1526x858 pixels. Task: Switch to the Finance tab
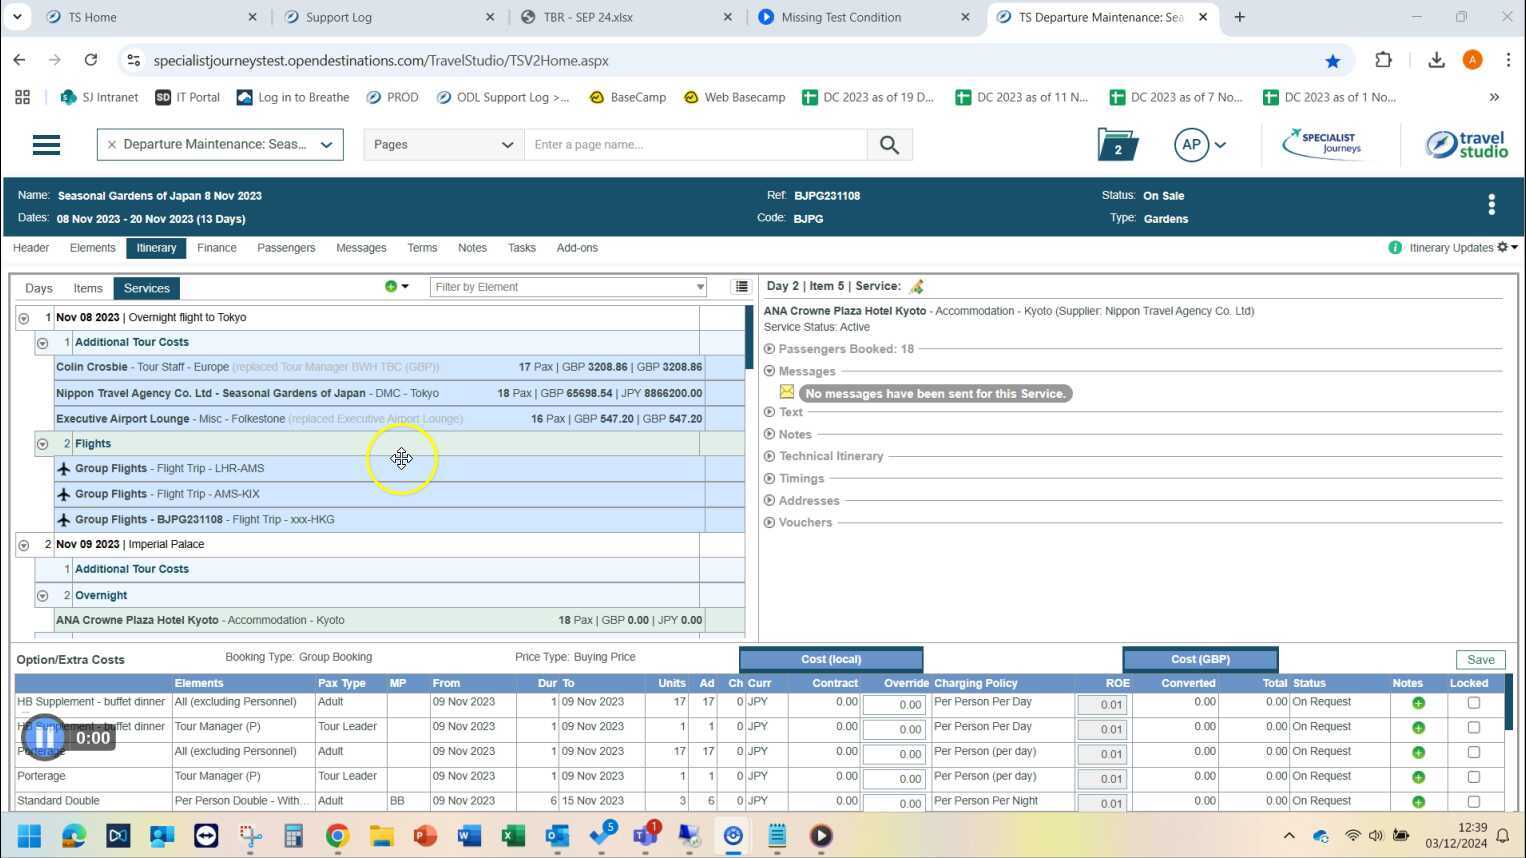[216, 248]
